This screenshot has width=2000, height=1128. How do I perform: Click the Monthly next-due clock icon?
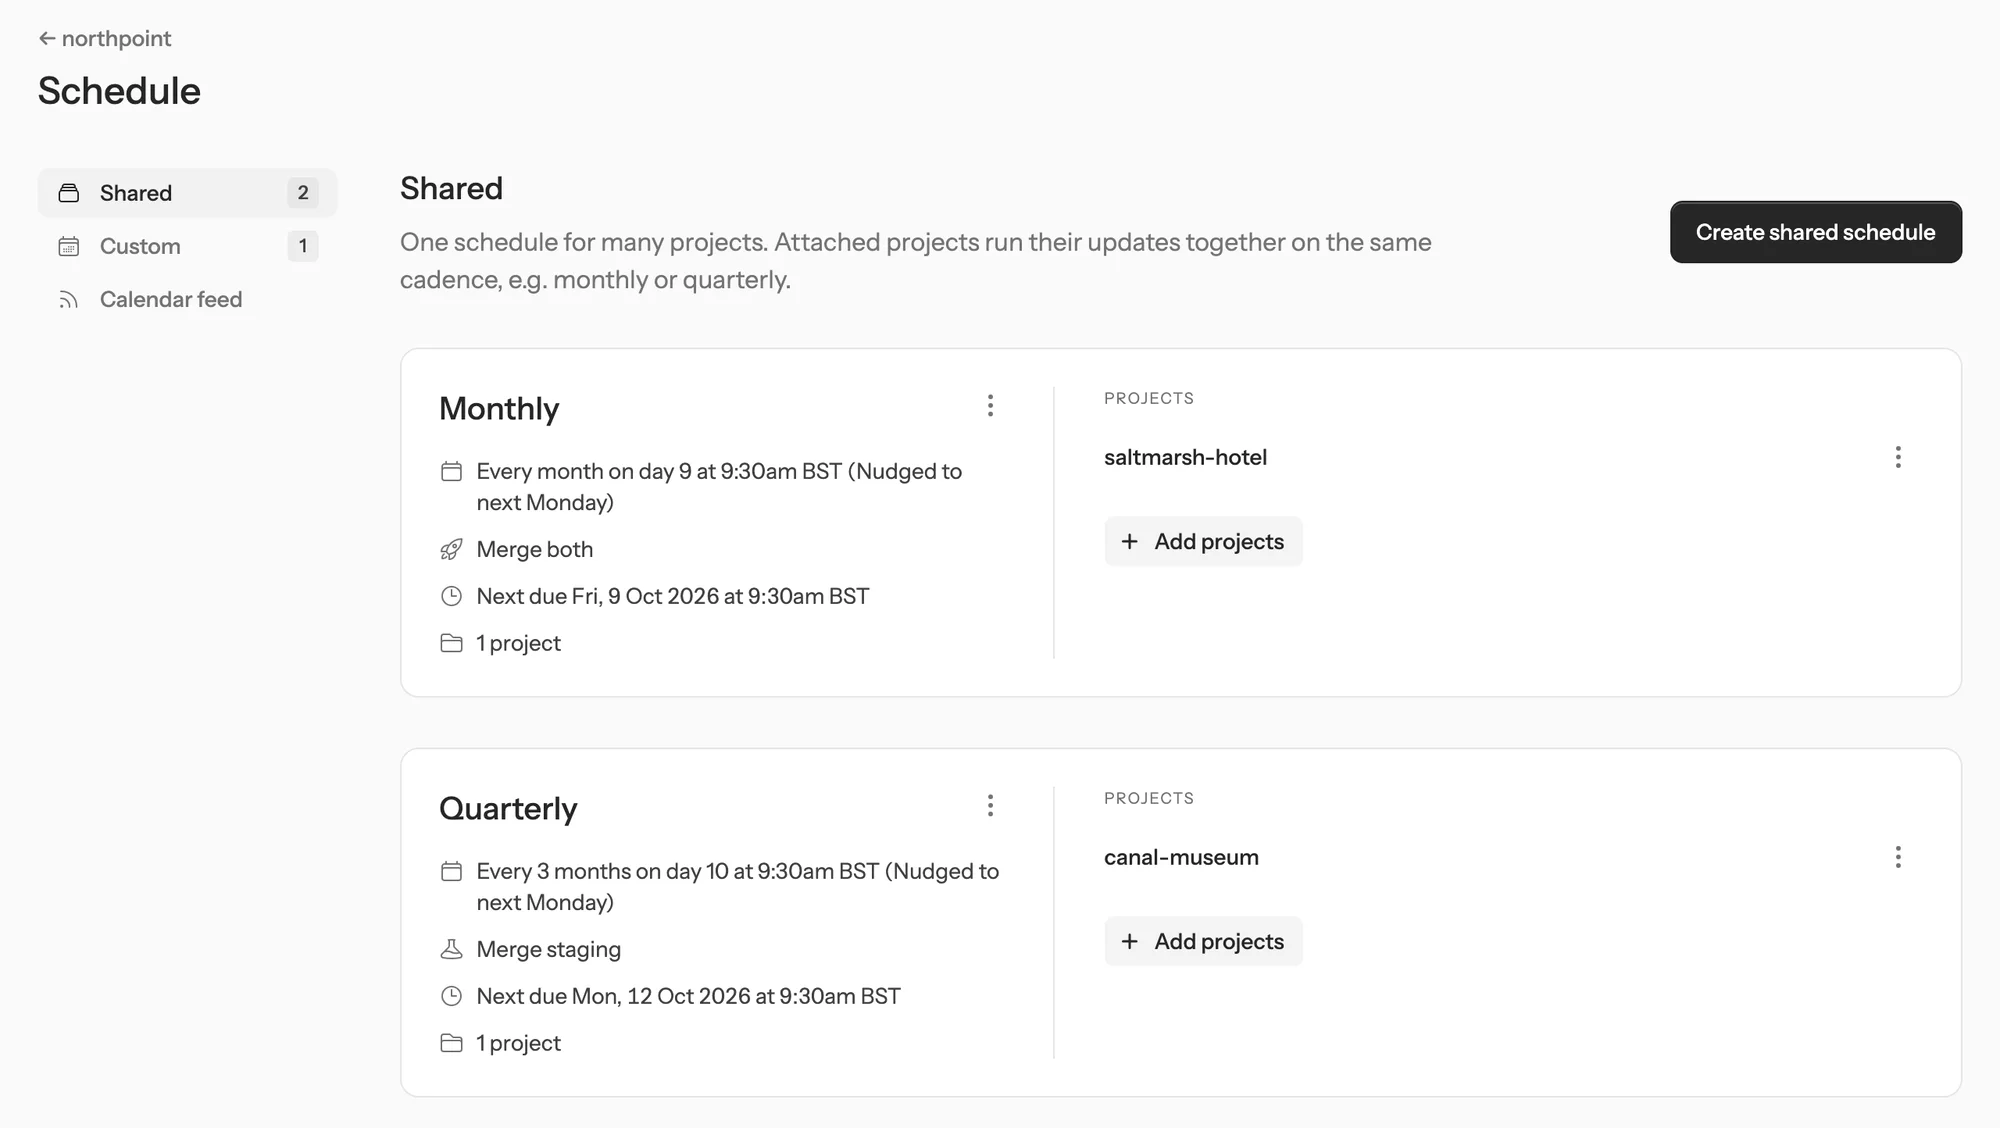point(451,596)
